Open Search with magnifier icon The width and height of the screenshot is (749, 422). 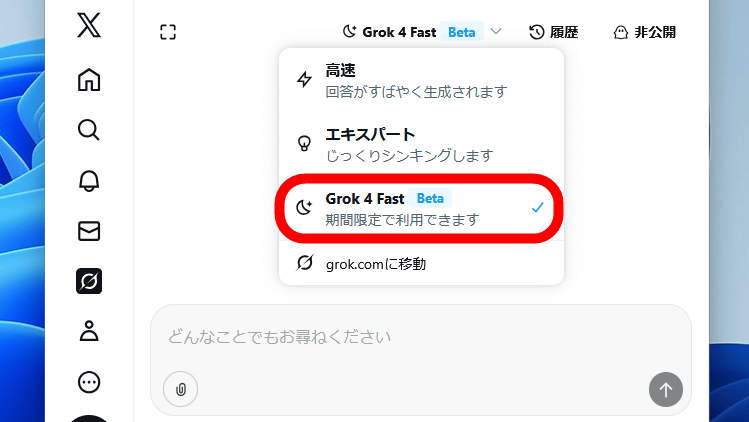tap(89, 130)
